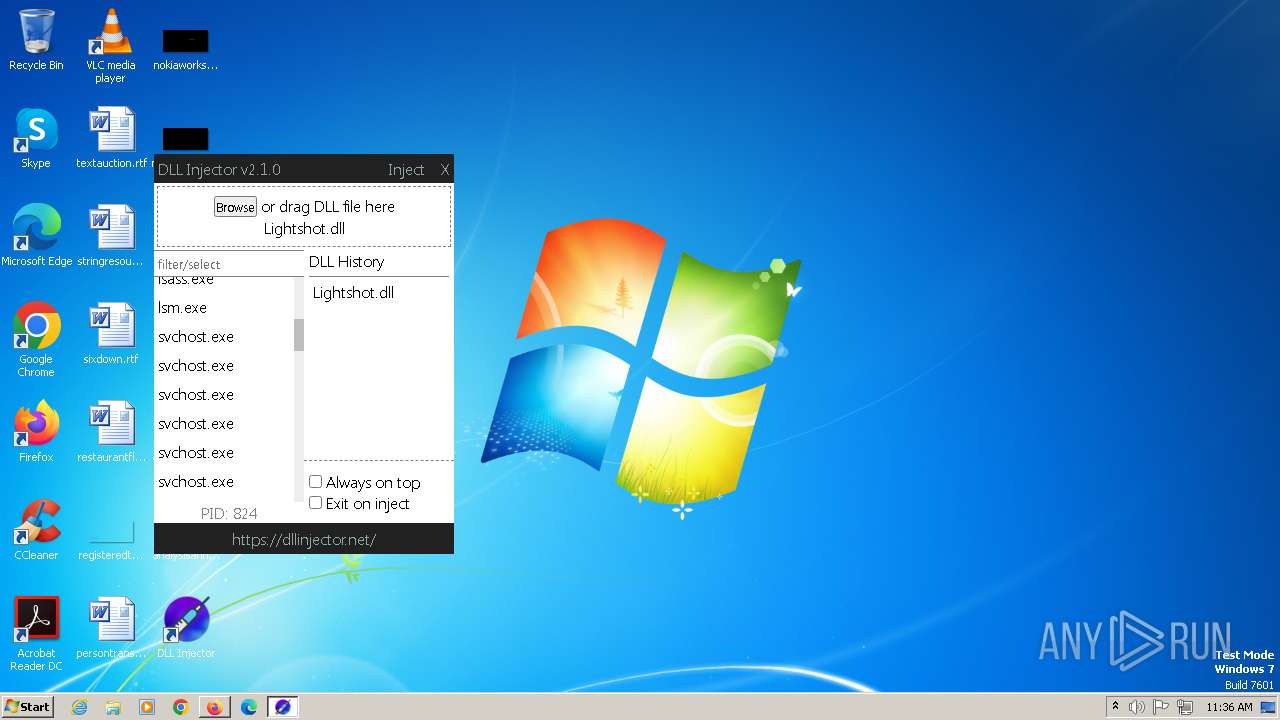Open the Skype desktop shortcut

tap(36, 138)
